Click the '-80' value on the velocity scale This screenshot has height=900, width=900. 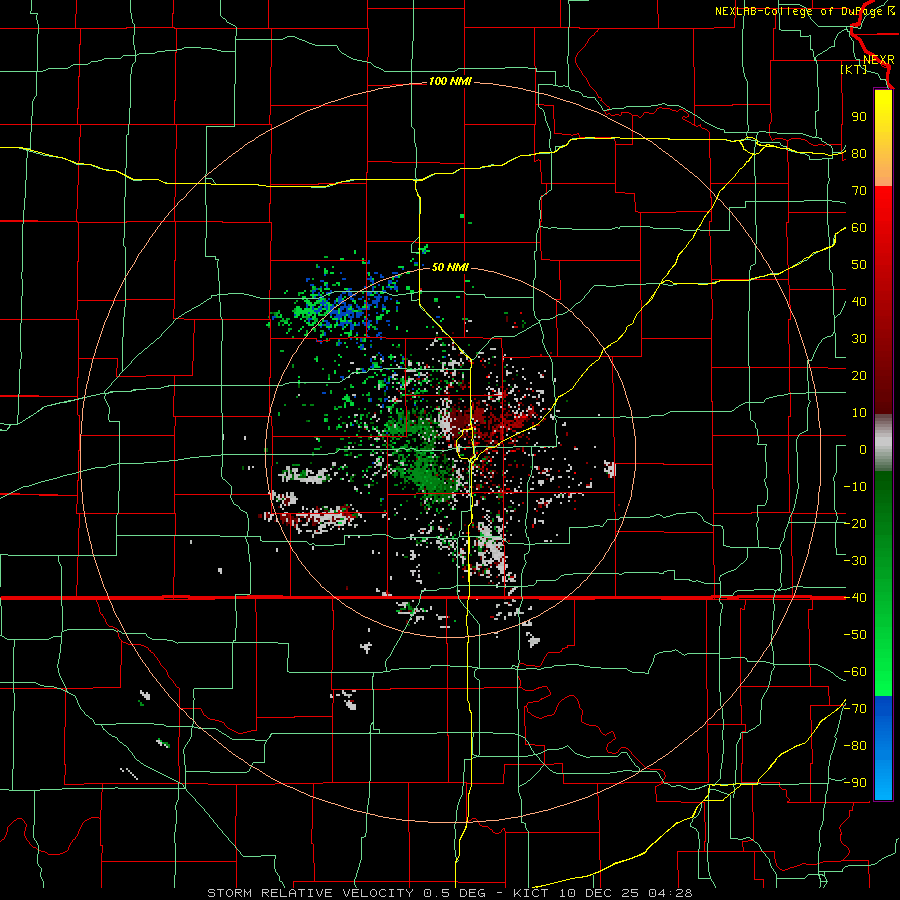point(855,746)
